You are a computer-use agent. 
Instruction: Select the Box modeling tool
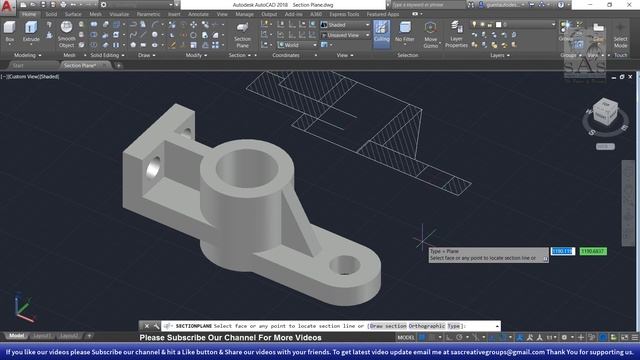(9, 32)
